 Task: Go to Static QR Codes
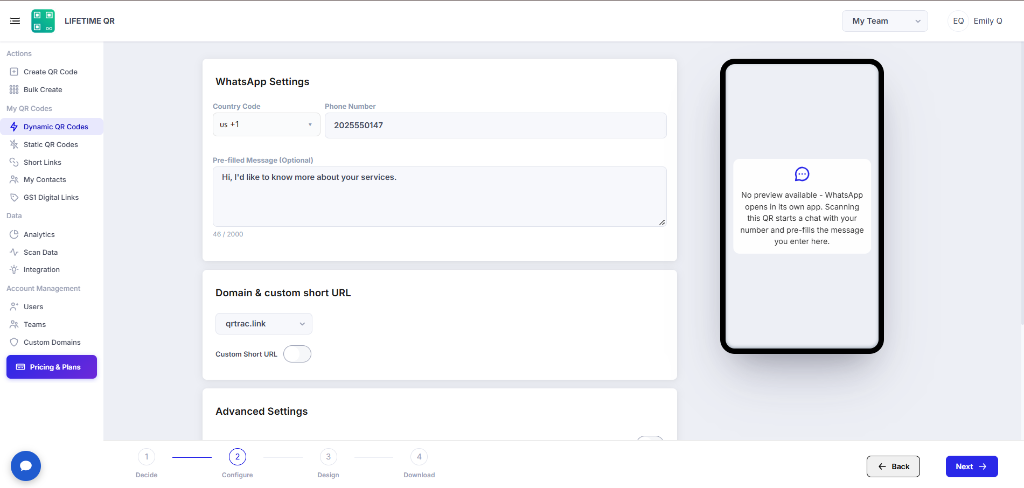[52, 144]
